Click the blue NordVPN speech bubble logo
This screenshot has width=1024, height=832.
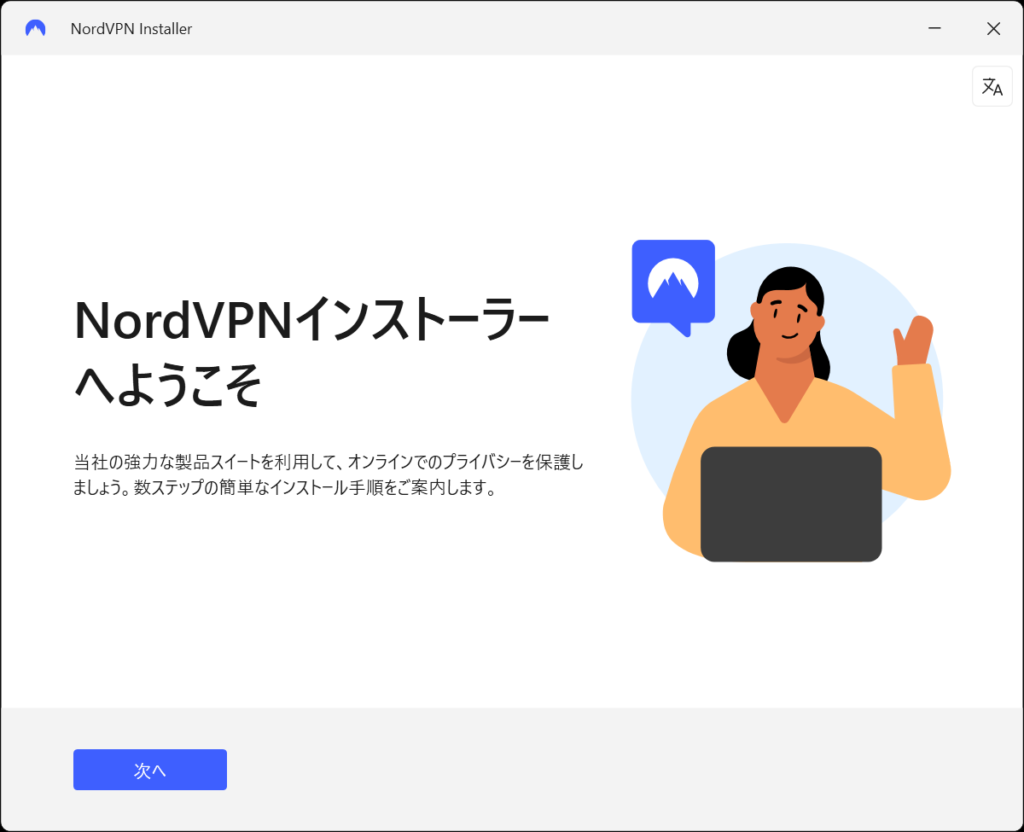(673, 284)
